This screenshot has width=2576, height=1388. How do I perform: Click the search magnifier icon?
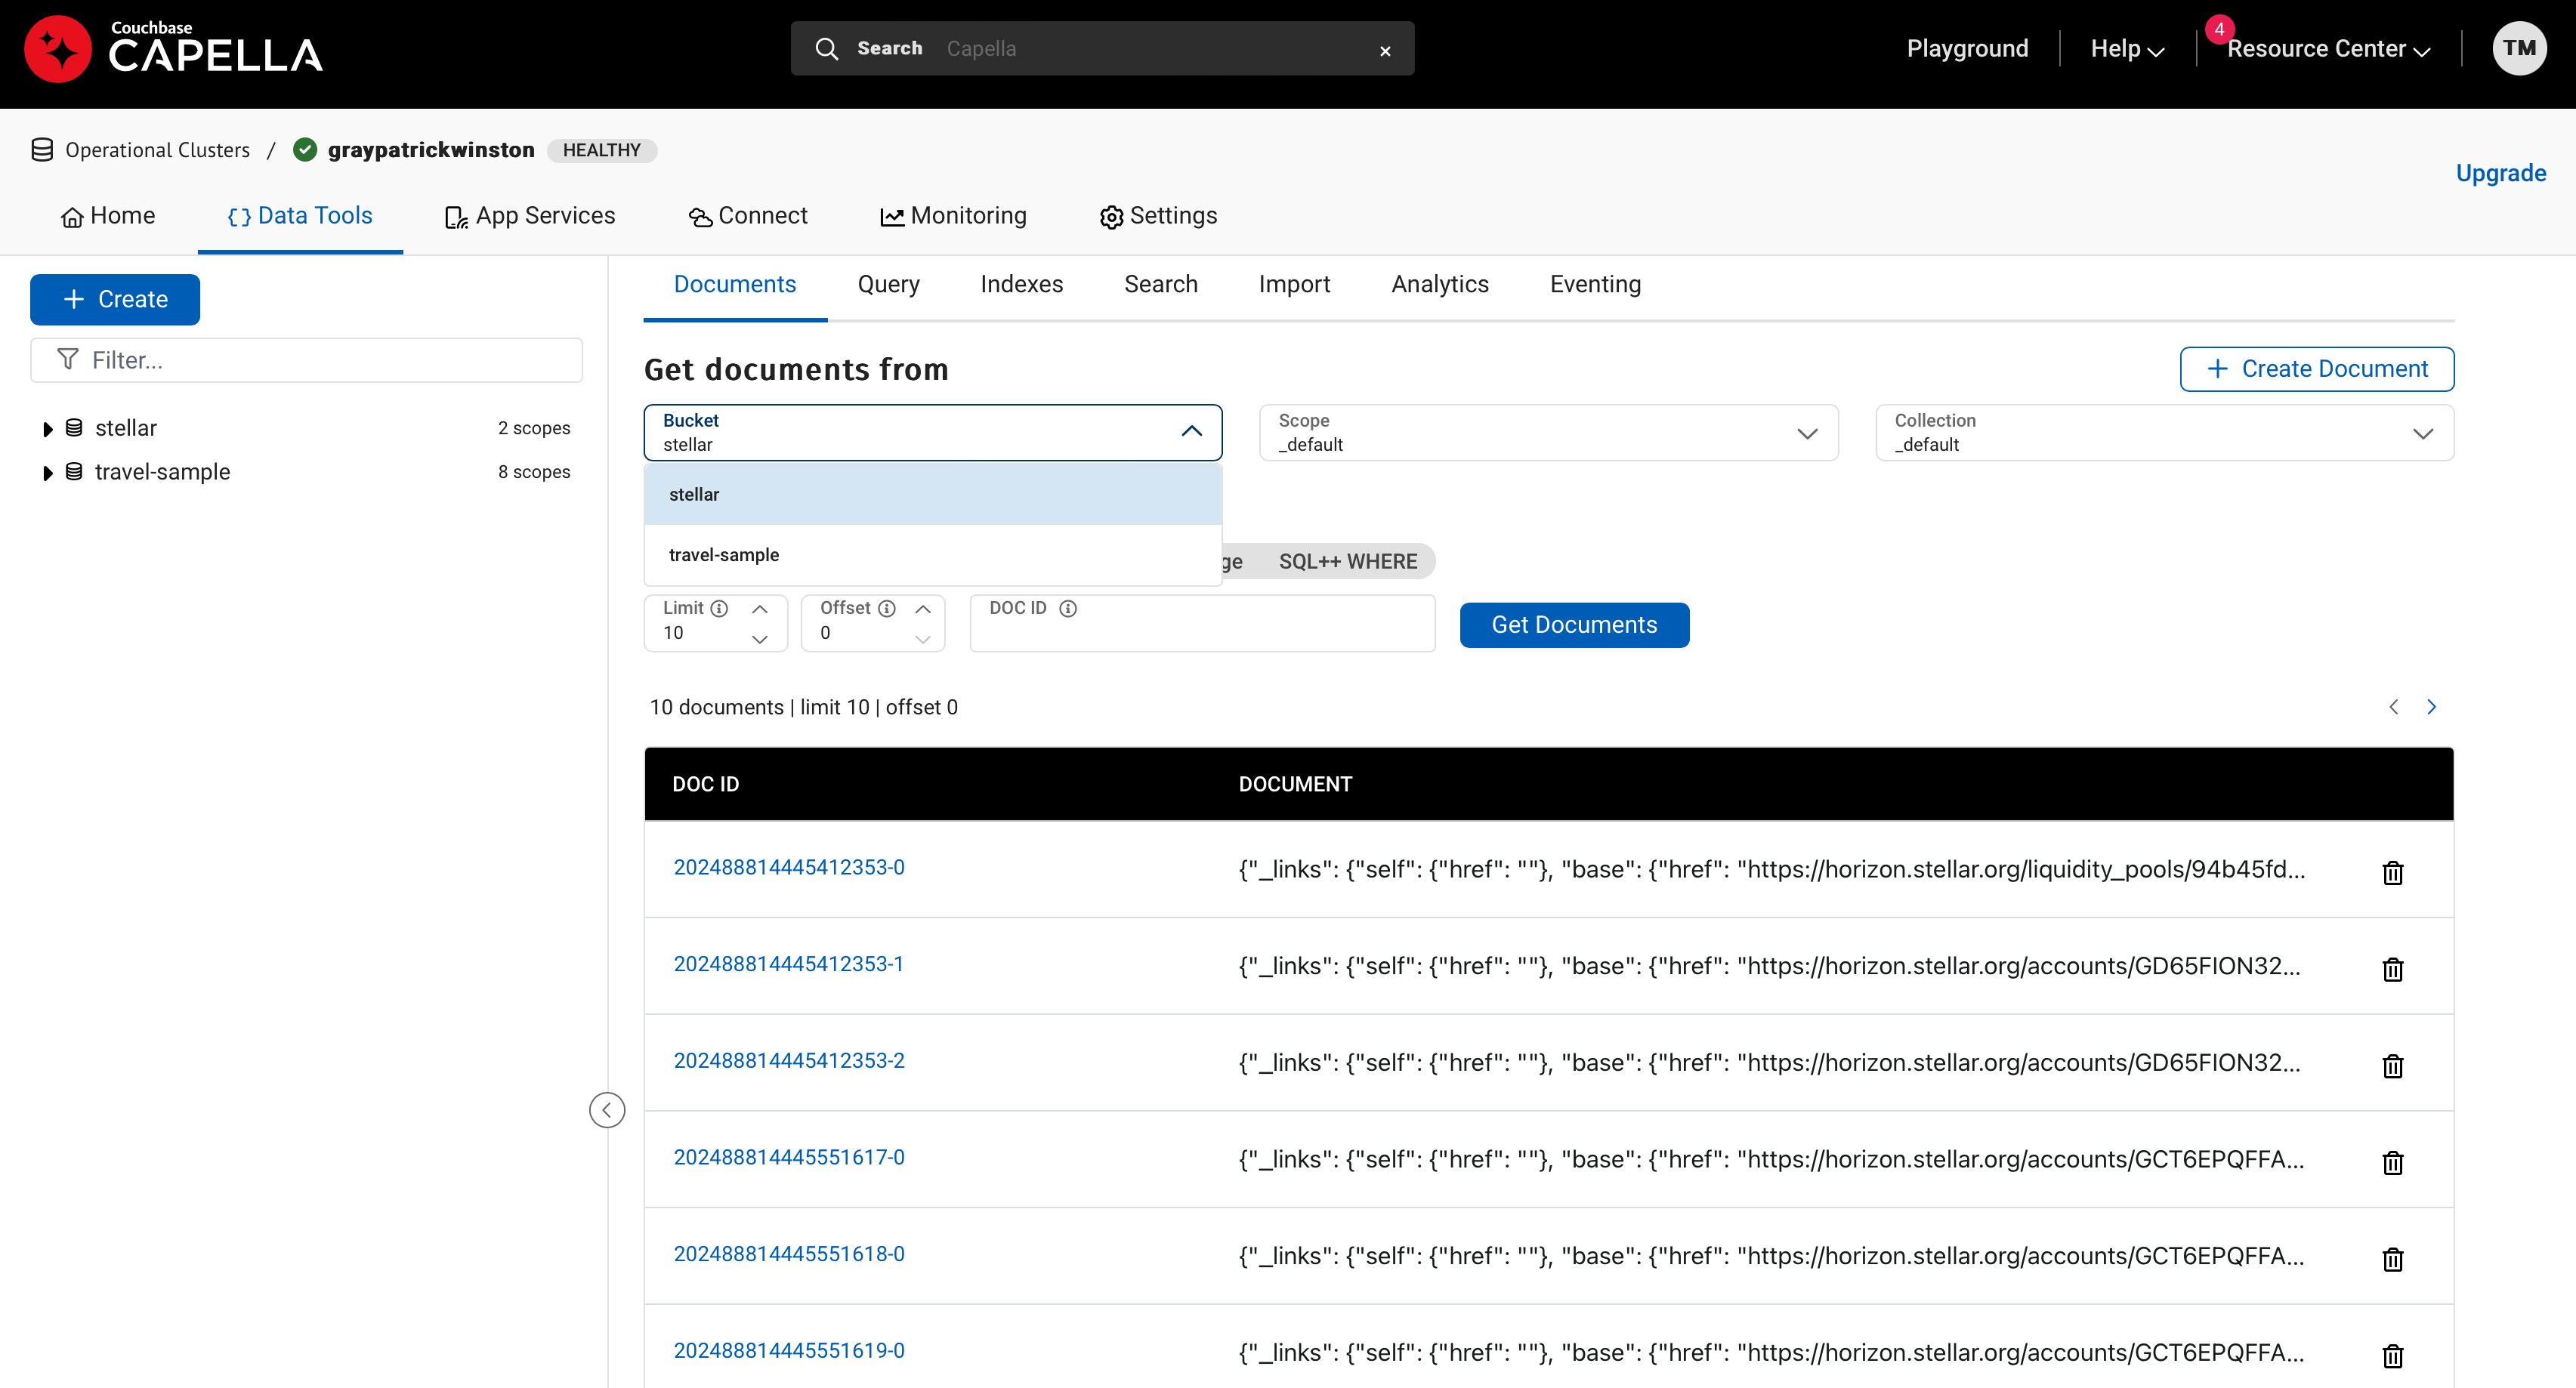826,48
